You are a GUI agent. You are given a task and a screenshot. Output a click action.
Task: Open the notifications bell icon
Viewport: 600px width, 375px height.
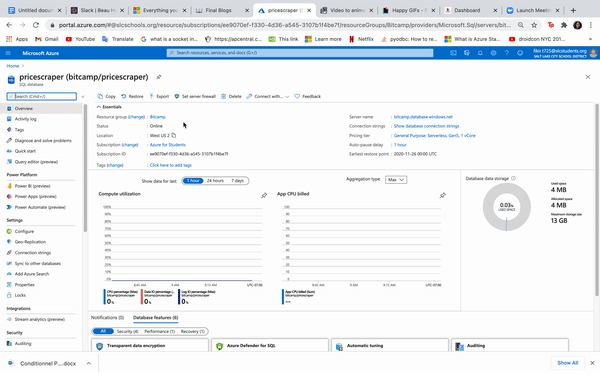[480, 53]
